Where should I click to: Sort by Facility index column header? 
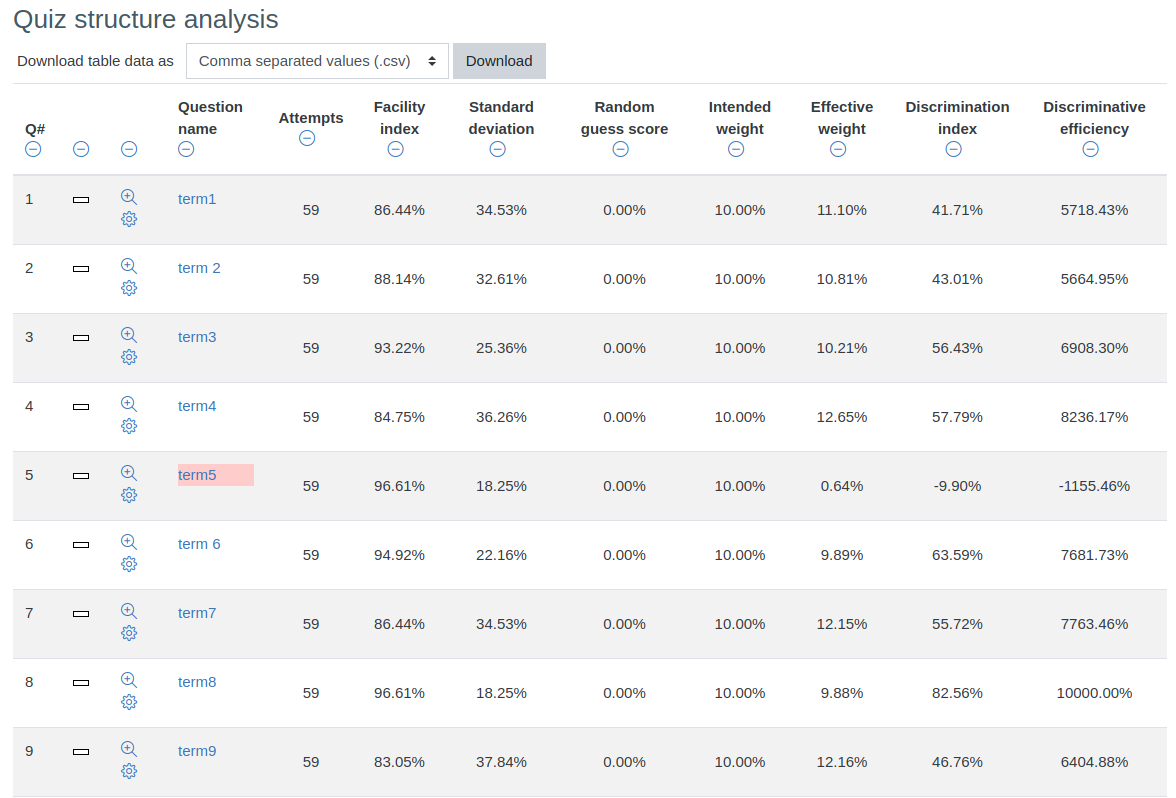pyautogui.click(x=399, y=118)
